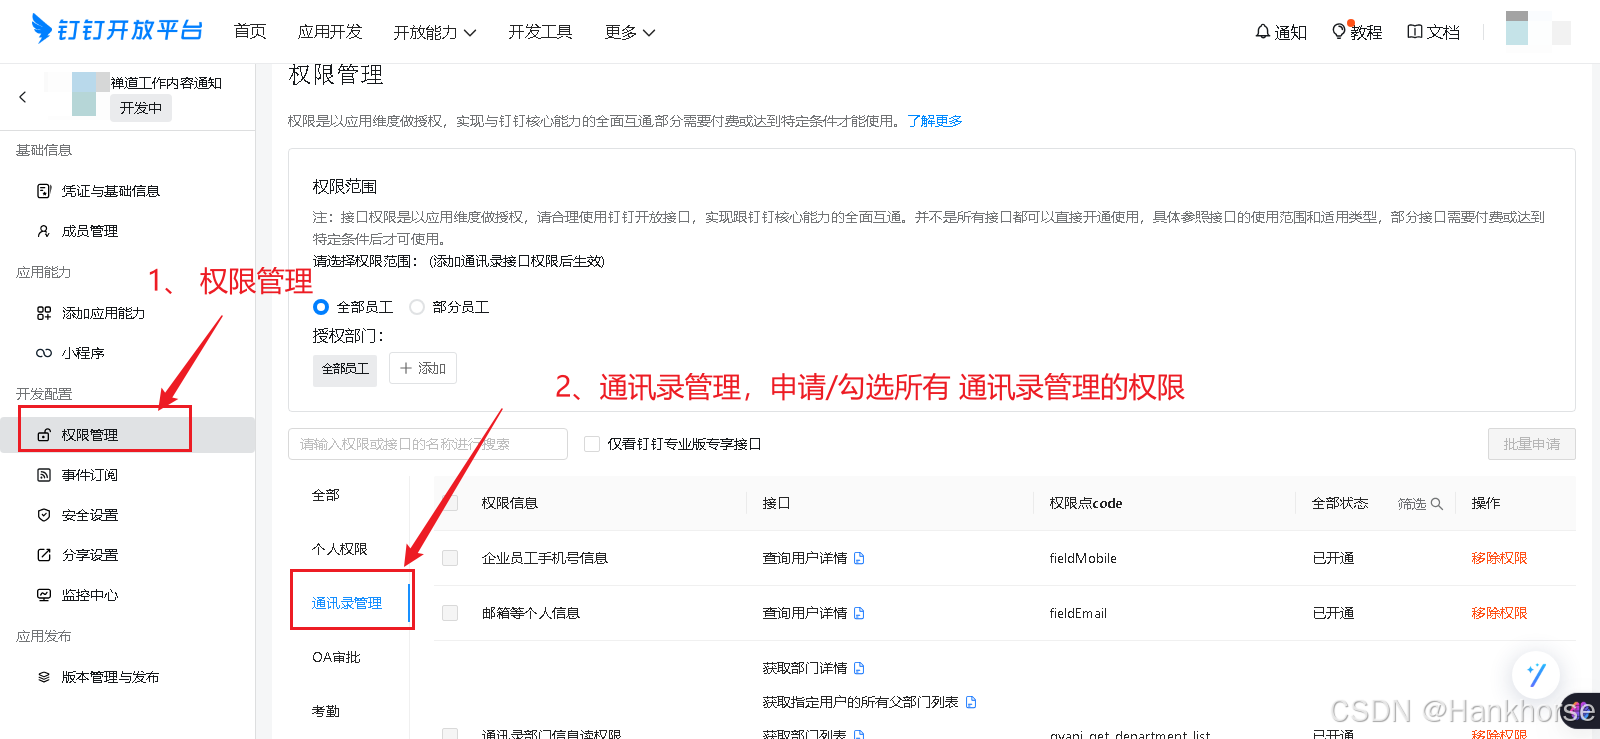The width and height of the screenshot is (1600, 739).
Task: Click the 开发中 status badge
Action: click(x=141, y=108)
